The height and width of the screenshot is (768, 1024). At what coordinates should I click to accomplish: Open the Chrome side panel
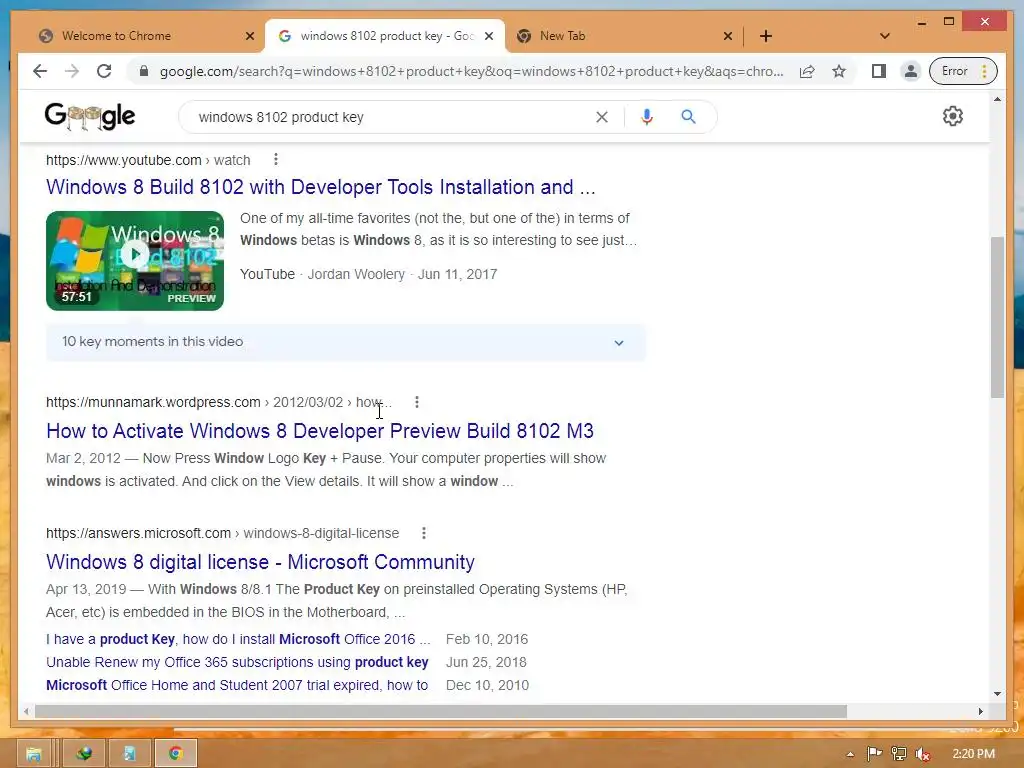[879, 71]
